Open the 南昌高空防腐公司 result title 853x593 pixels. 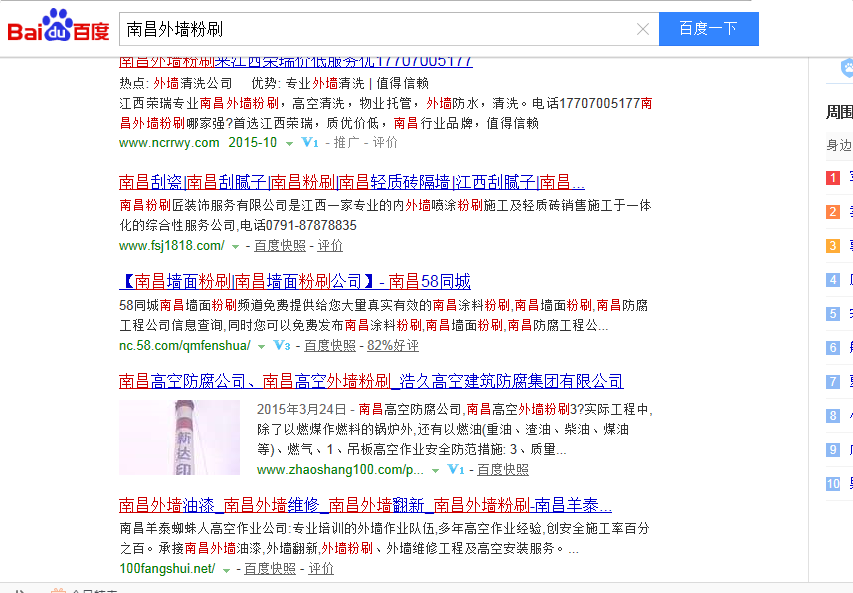point(371,381)
